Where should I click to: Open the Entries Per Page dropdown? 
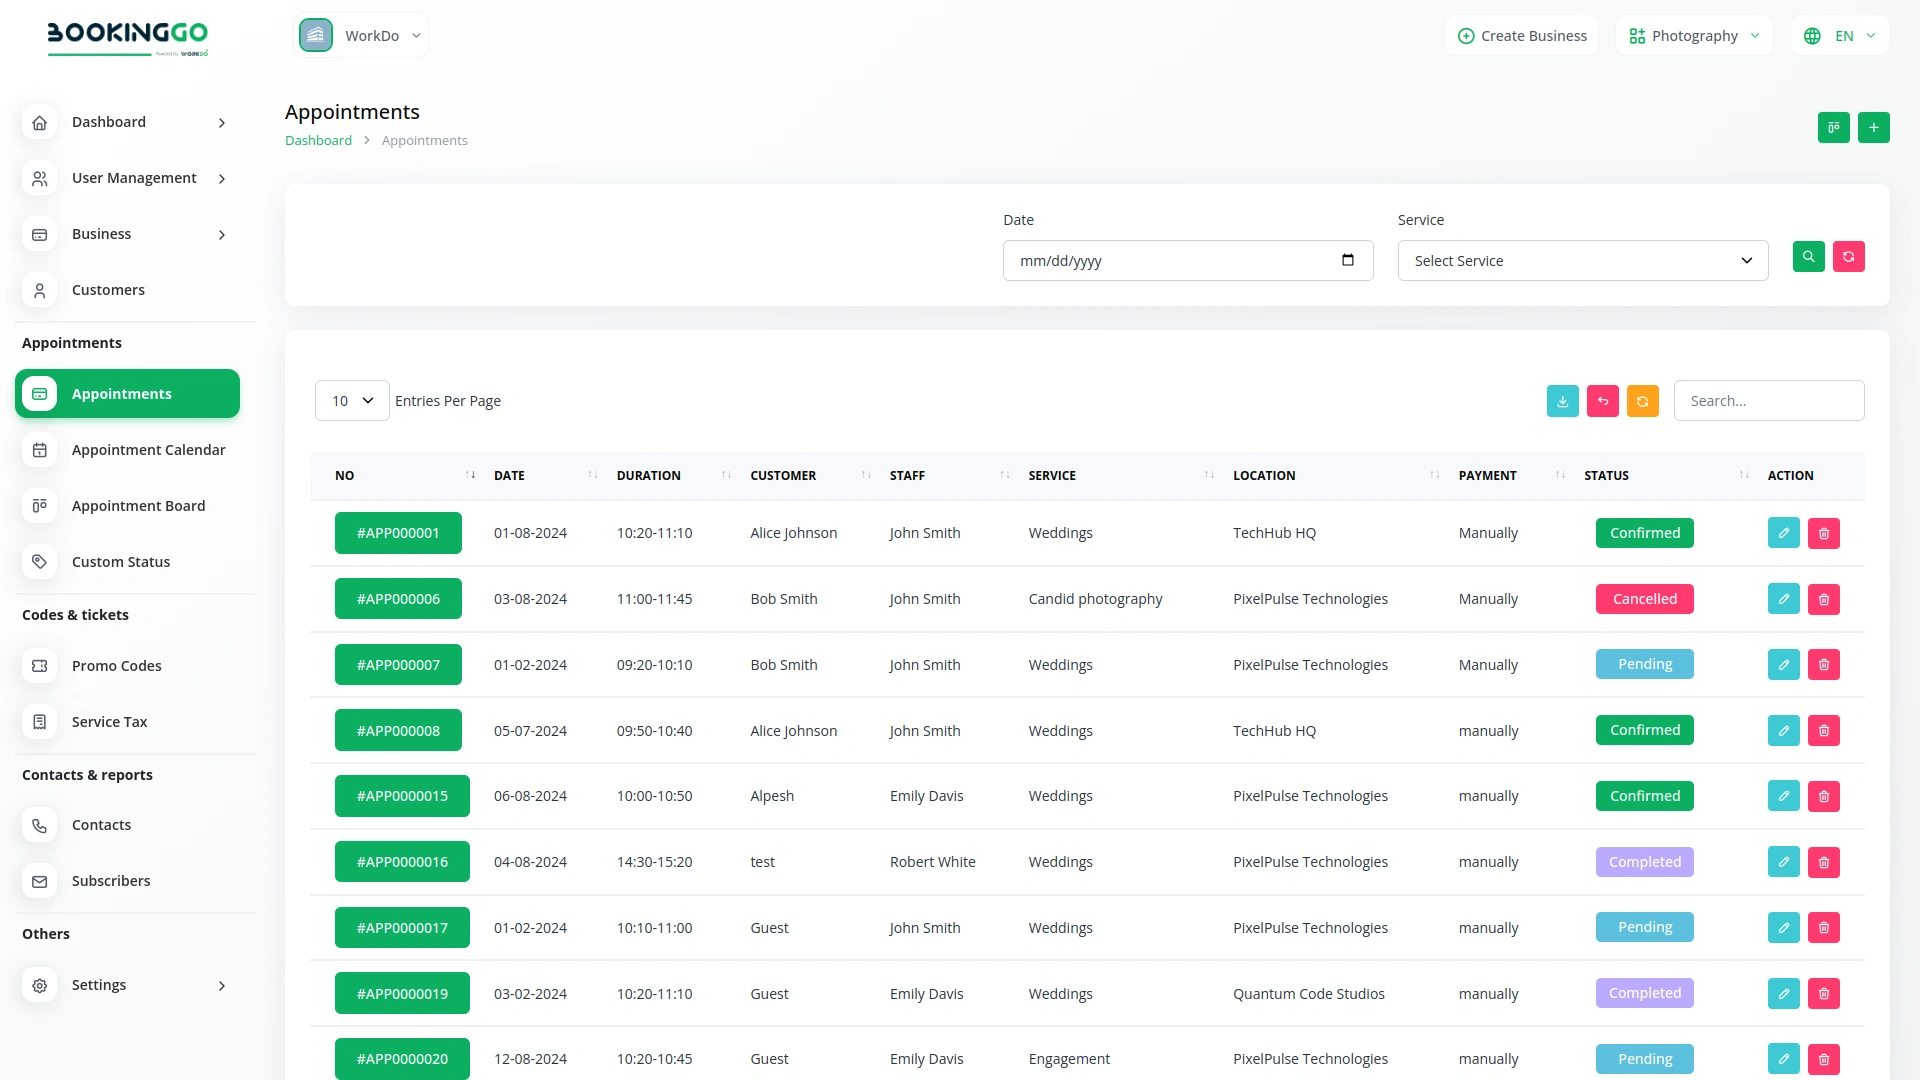click(x=350, y=400)
